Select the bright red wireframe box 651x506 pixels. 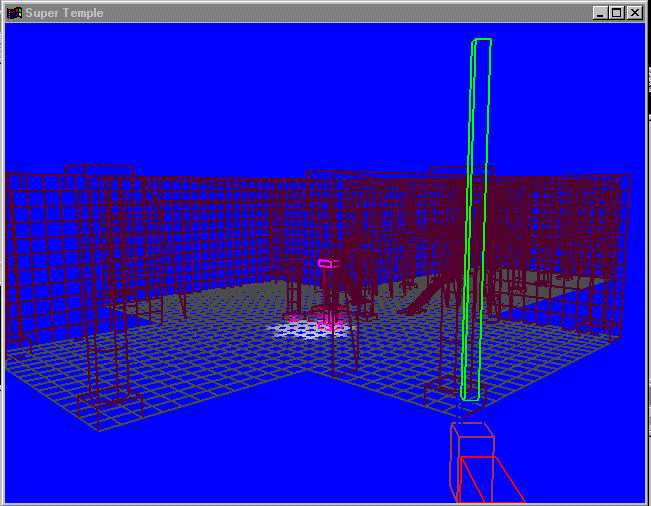pyautogui.click(x=488, y=480)
